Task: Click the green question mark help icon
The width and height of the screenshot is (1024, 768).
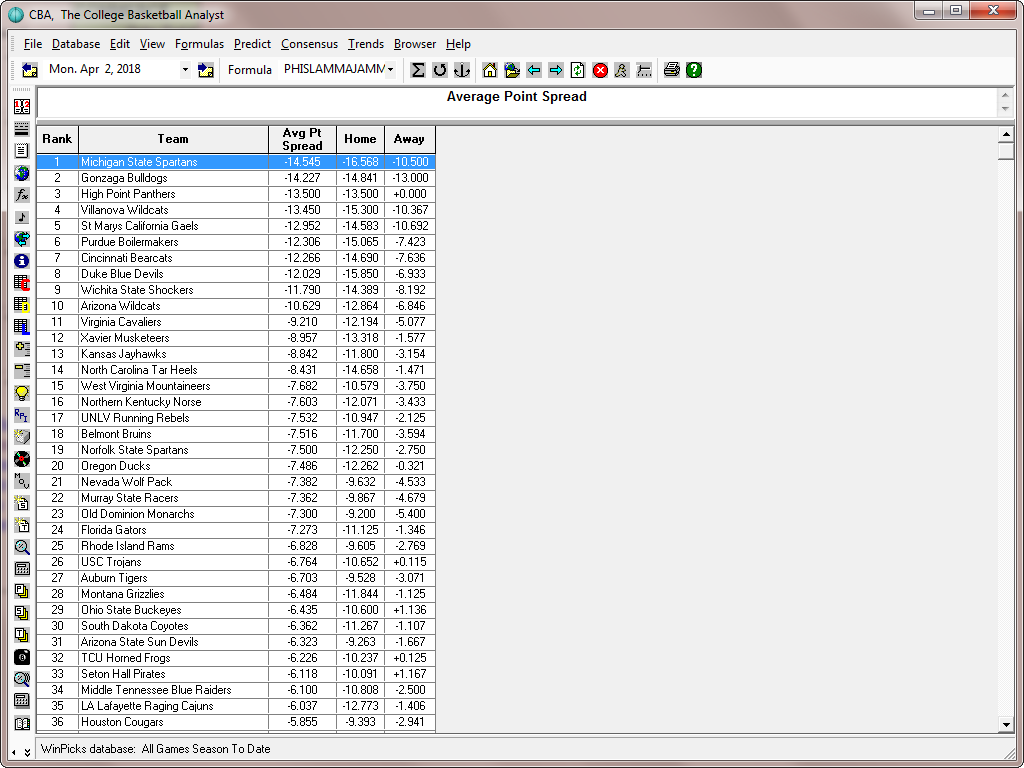Action: click(694, 70)
